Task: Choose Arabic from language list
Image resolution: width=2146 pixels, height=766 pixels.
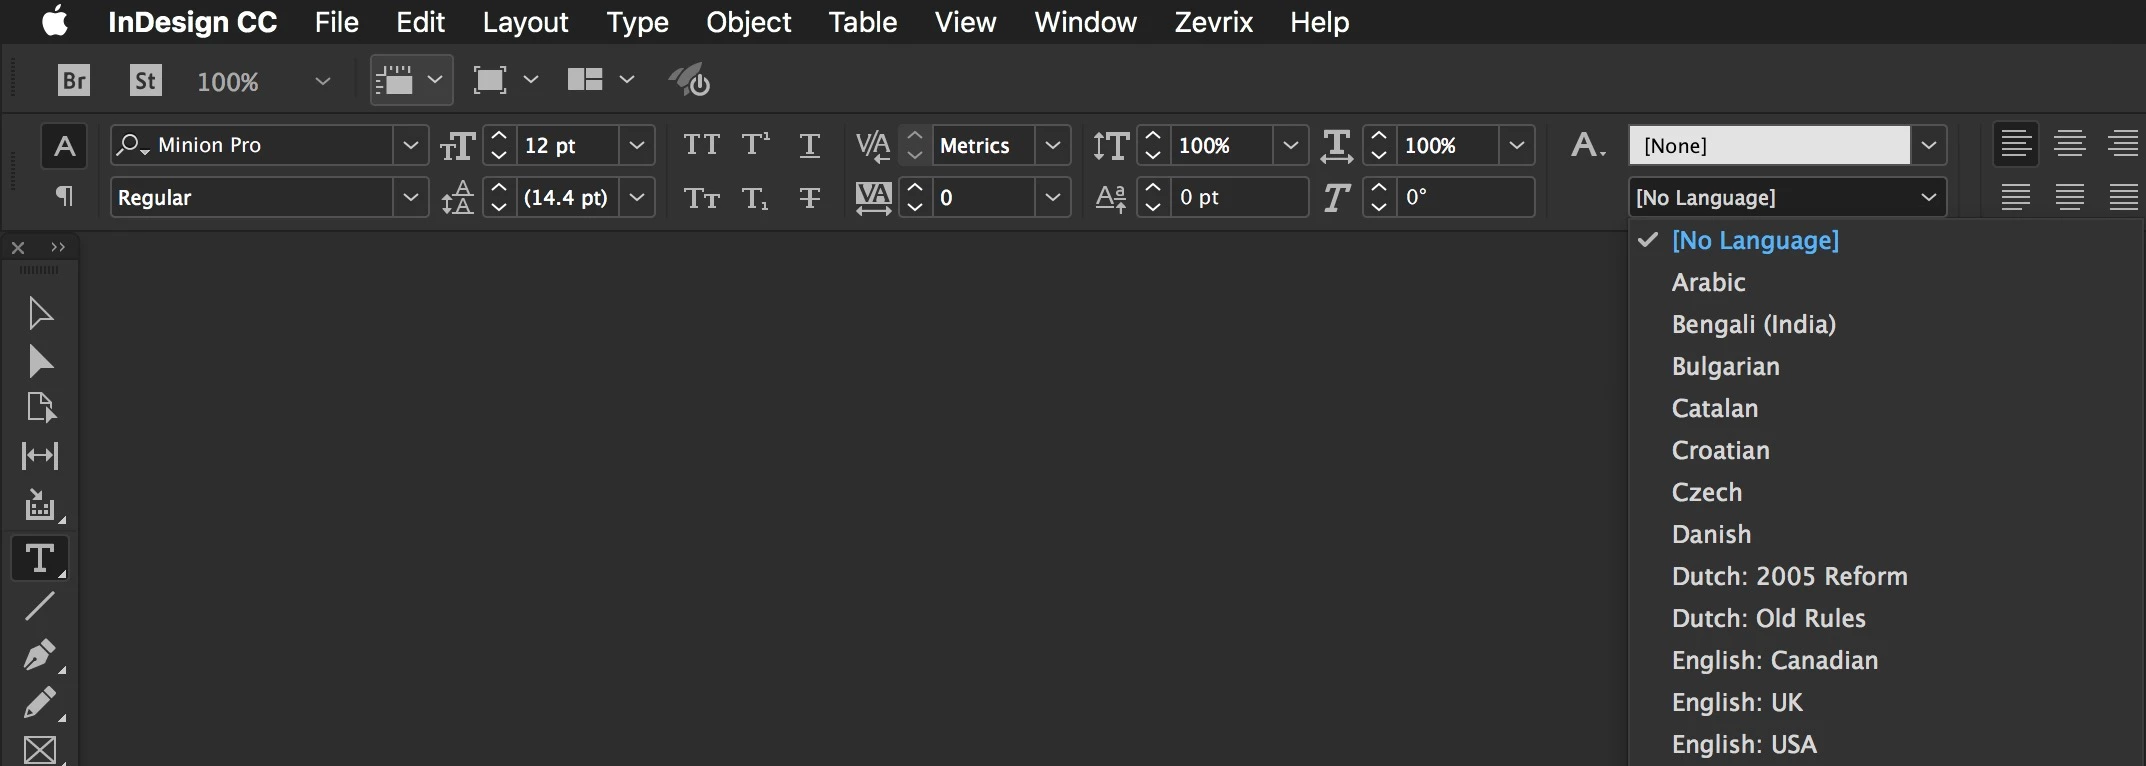Action: coord(1708,282)
